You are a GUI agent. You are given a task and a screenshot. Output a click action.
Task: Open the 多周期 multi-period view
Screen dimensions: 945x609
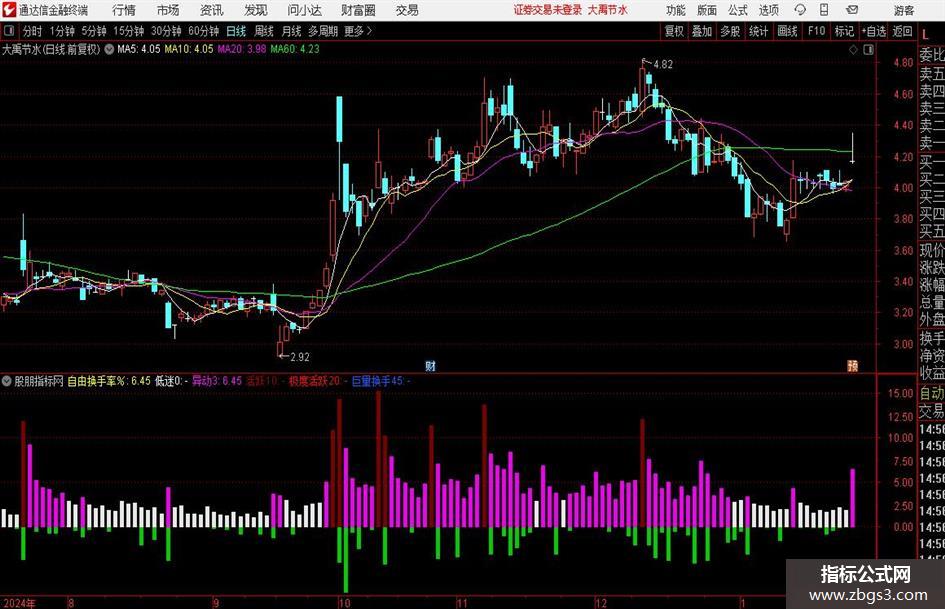click(322, 31)
